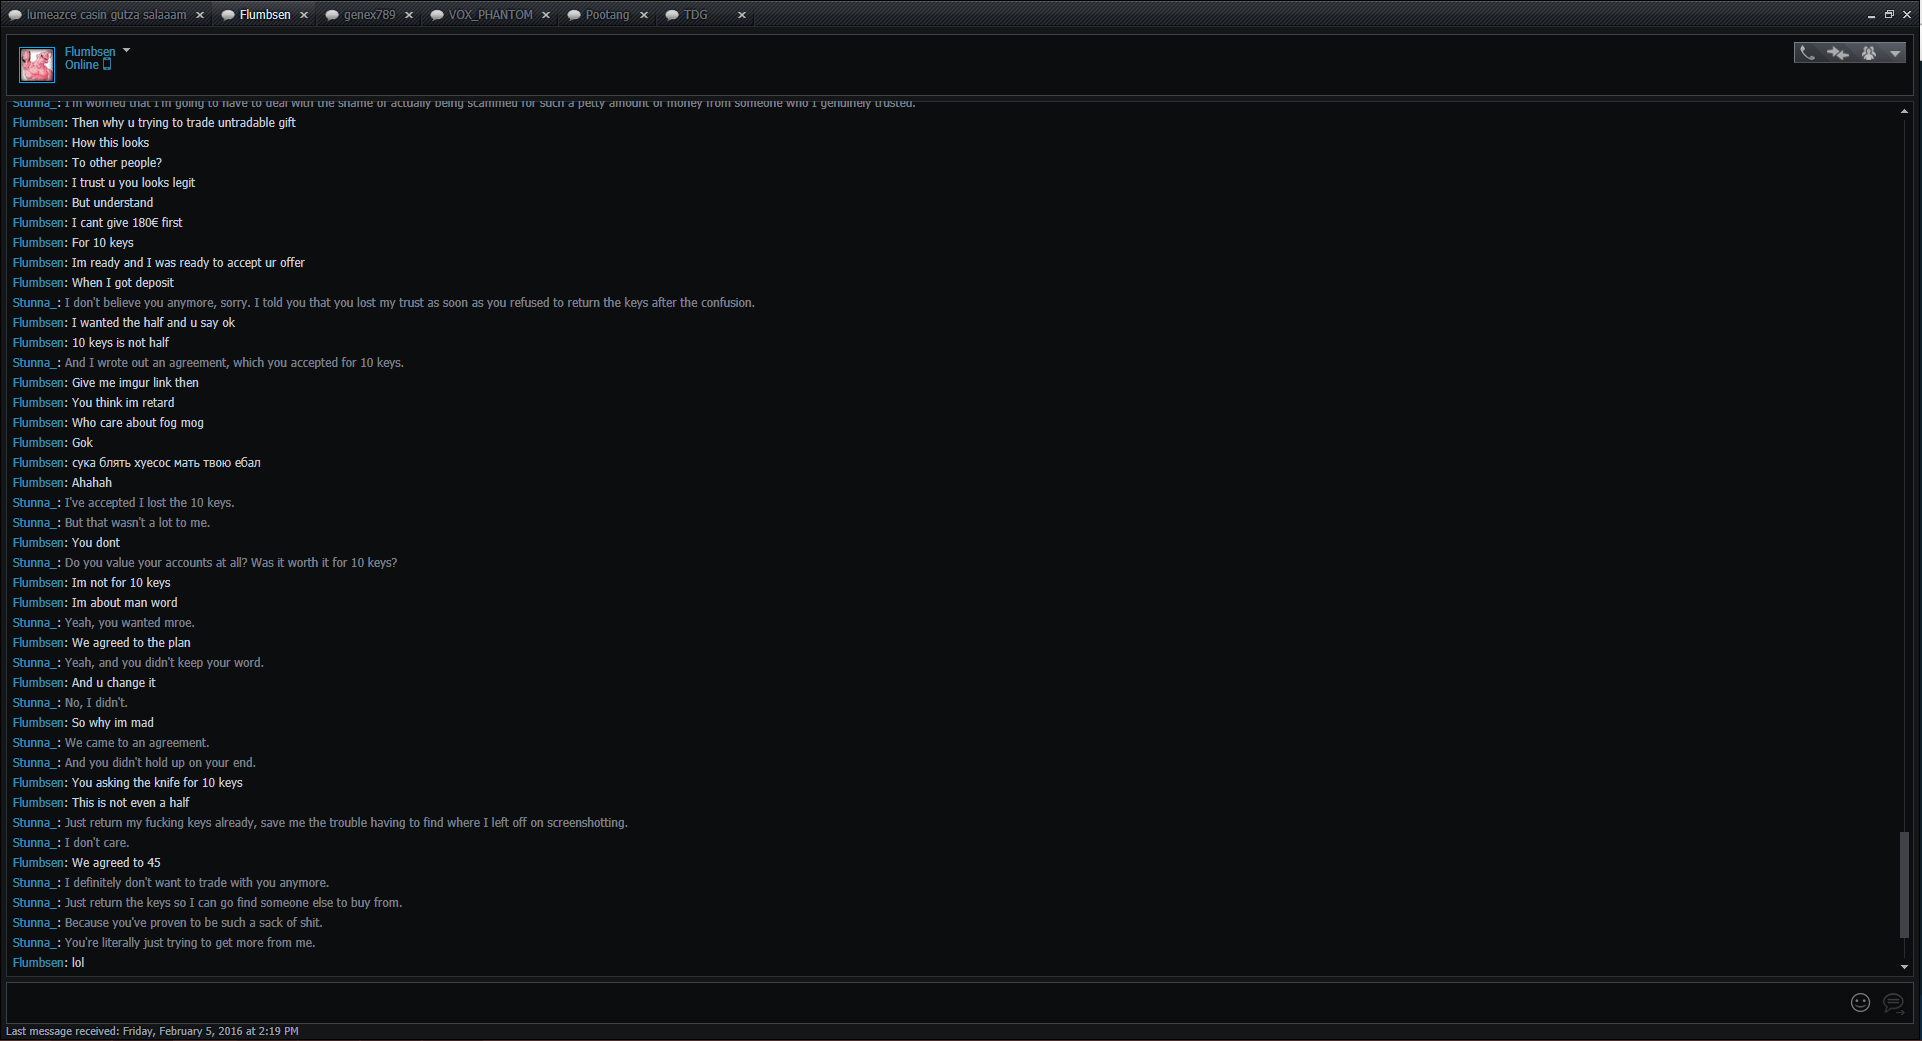This screenshot has height=1041, width=1922.
Task: Click the invite to trade arrows icon
Action: click(1837, 53)
